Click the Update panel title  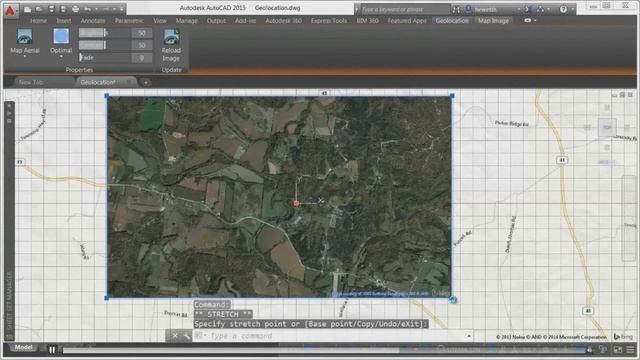[171, 70]
